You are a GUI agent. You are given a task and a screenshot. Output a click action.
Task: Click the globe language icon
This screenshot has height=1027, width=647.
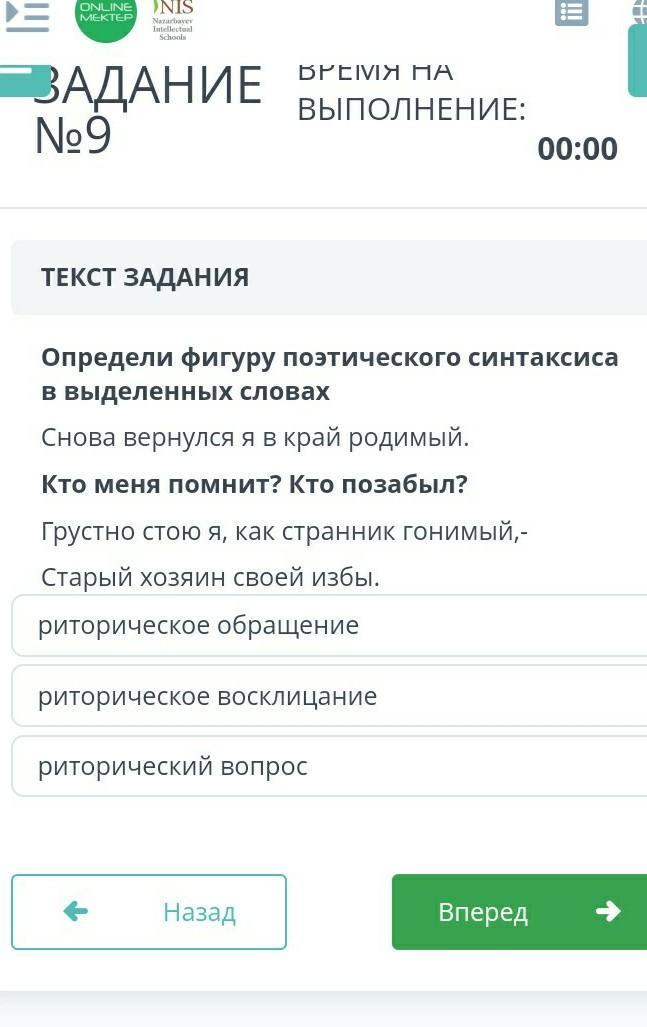pyautogui.click(x=640, y=10)
